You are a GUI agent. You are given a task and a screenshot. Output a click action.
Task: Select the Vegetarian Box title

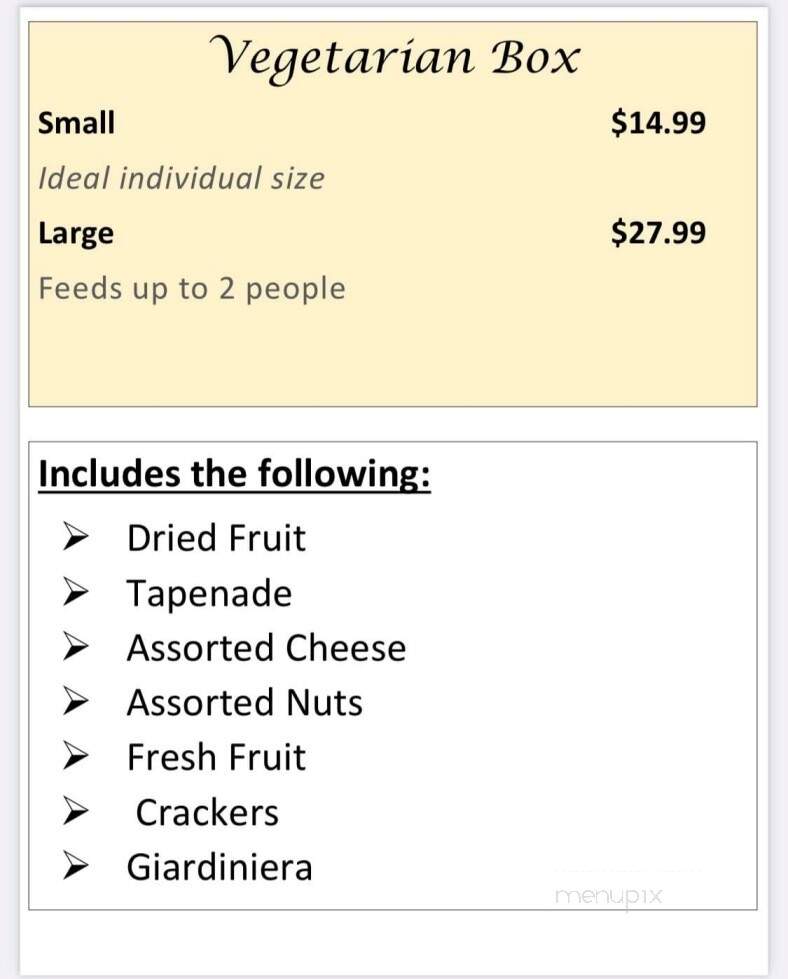(x=394, y=58)
